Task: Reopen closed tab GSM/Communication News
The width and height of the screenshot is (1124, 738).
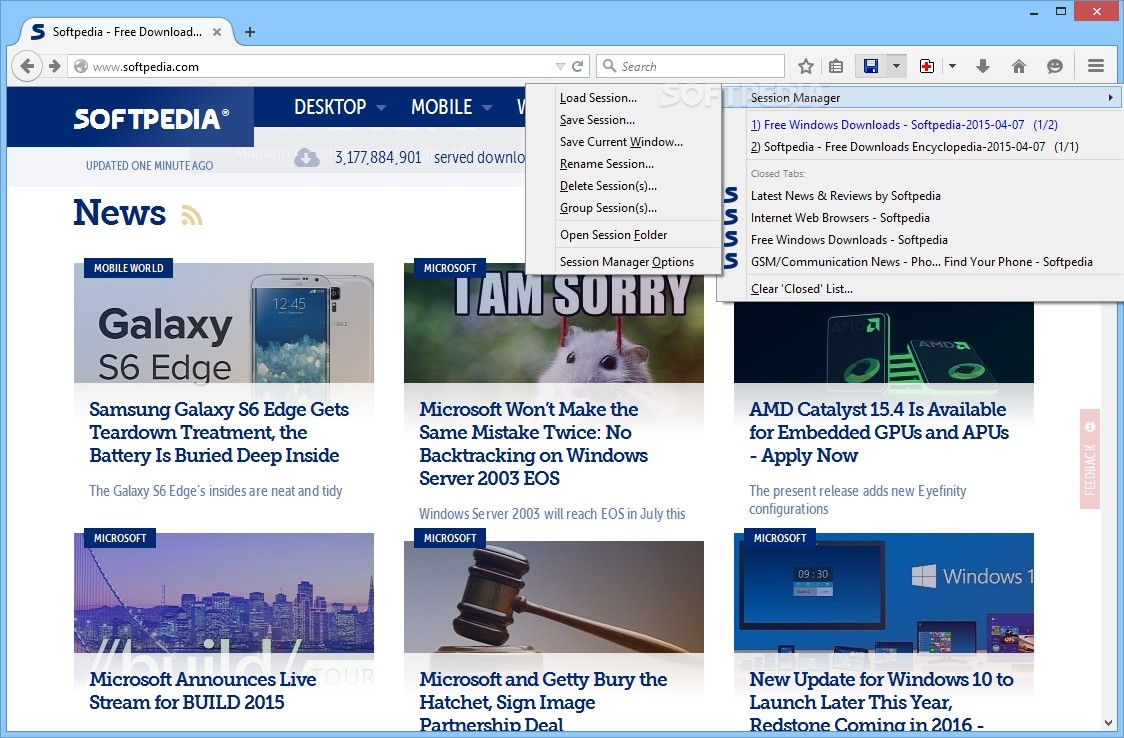Action: click(x=920, y=262)
